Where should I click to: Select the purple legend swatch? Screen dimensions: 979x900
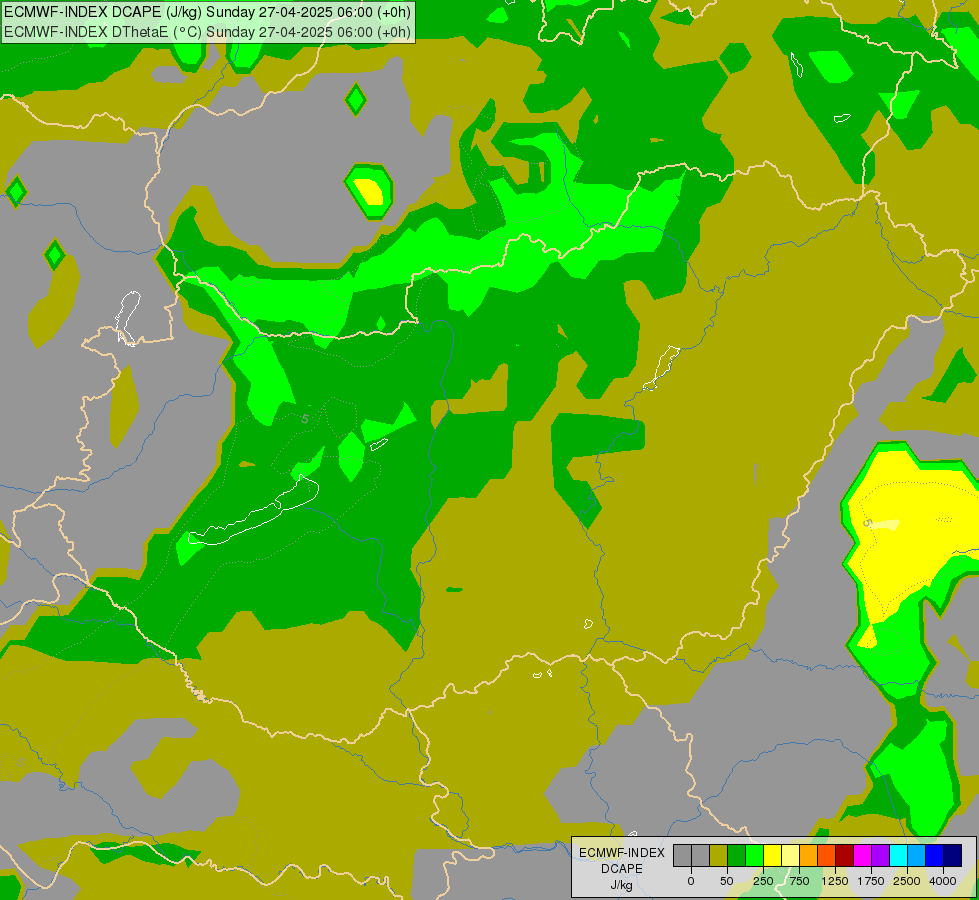pyautogui.click(x=880, y=855)
